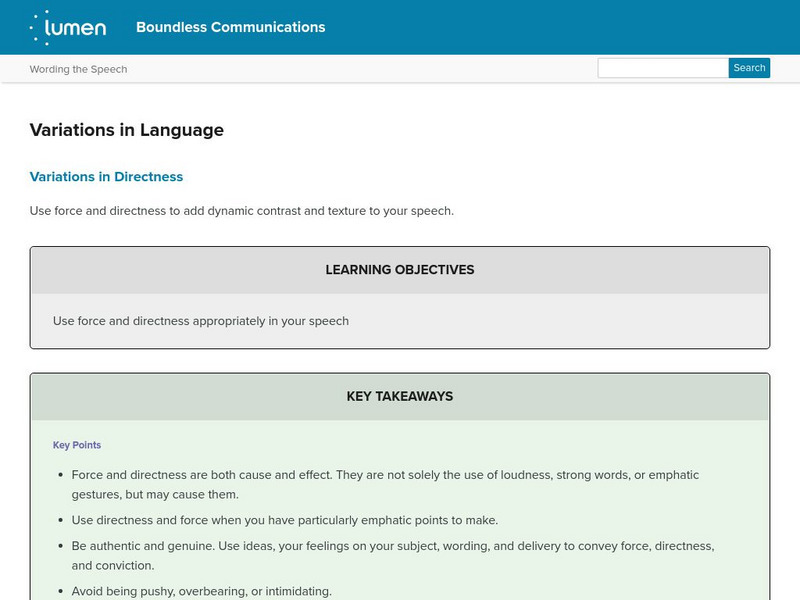Click the objective about using force appropriately
This screenshot has height=600, width=800.
click(x=201, y=321)
